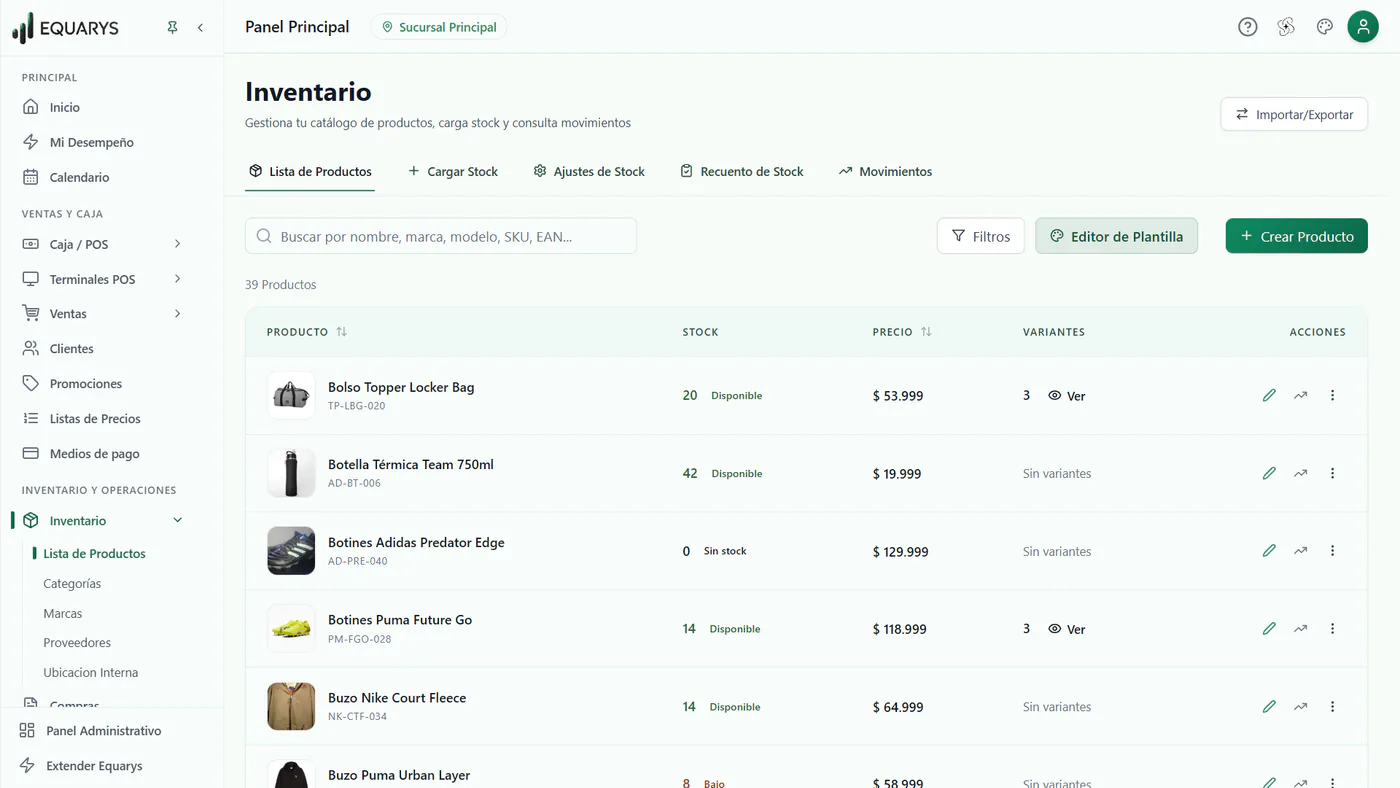Open the Filtros filter options

(x=981, y=236)
